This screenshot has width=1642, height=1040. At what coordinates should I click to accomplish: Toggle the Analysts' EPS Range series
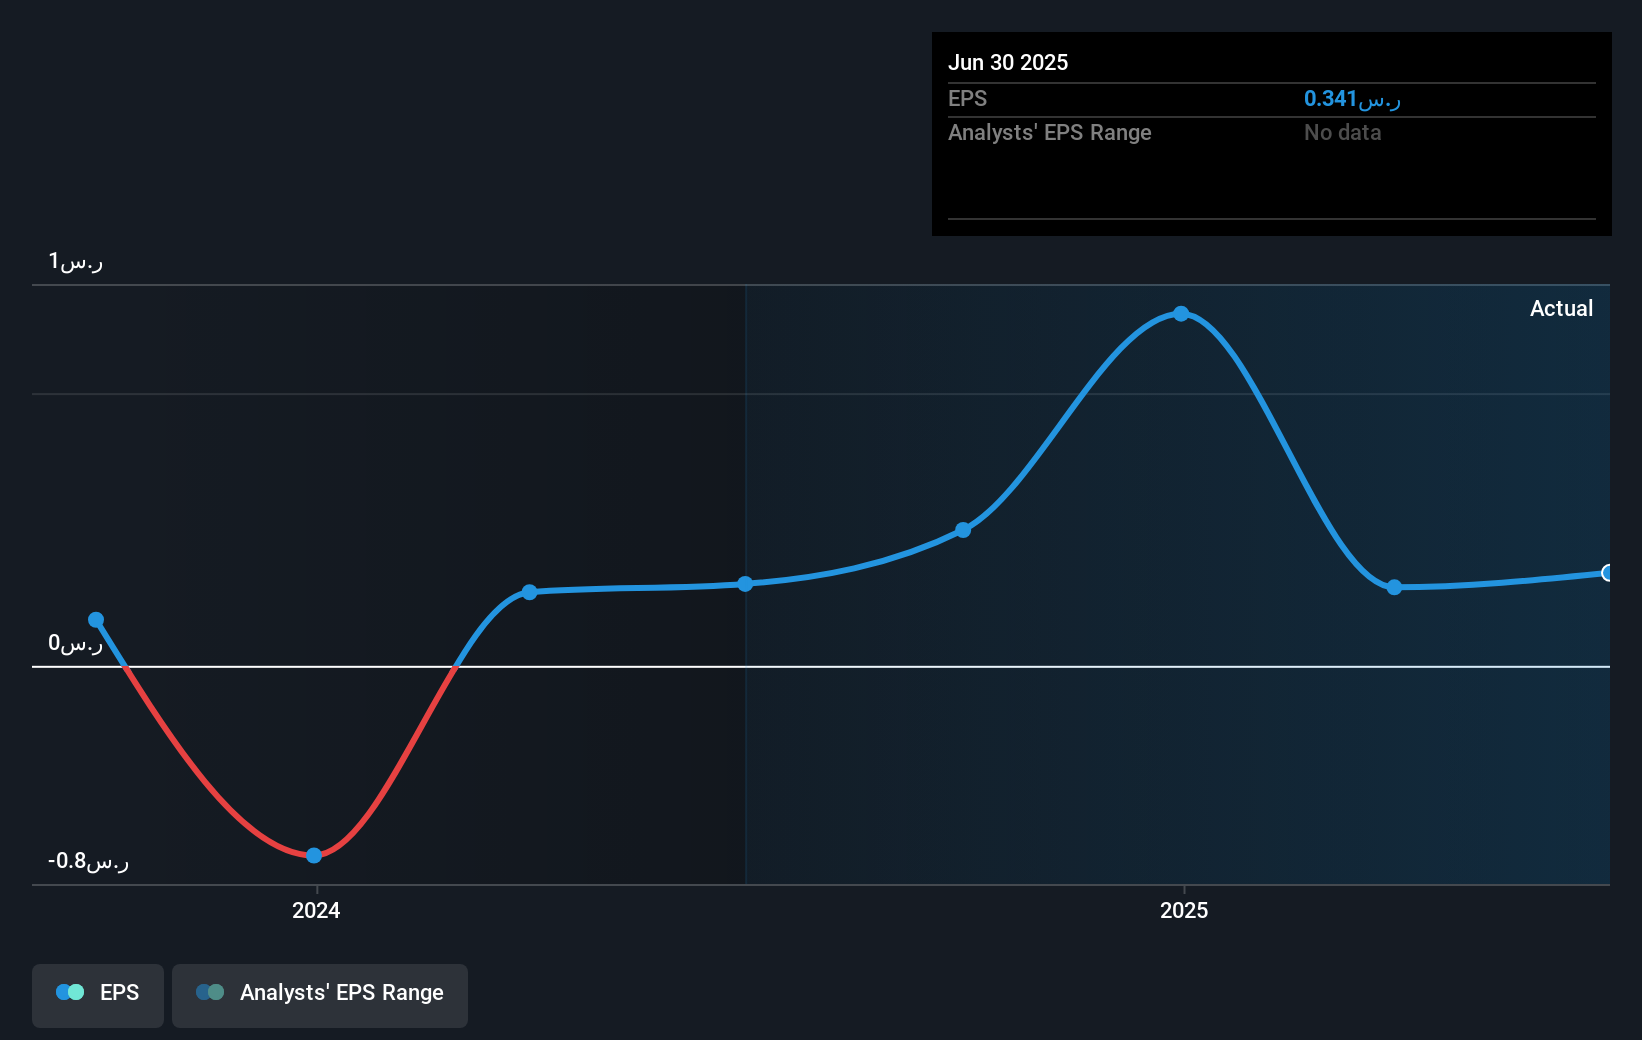point(319,994)
